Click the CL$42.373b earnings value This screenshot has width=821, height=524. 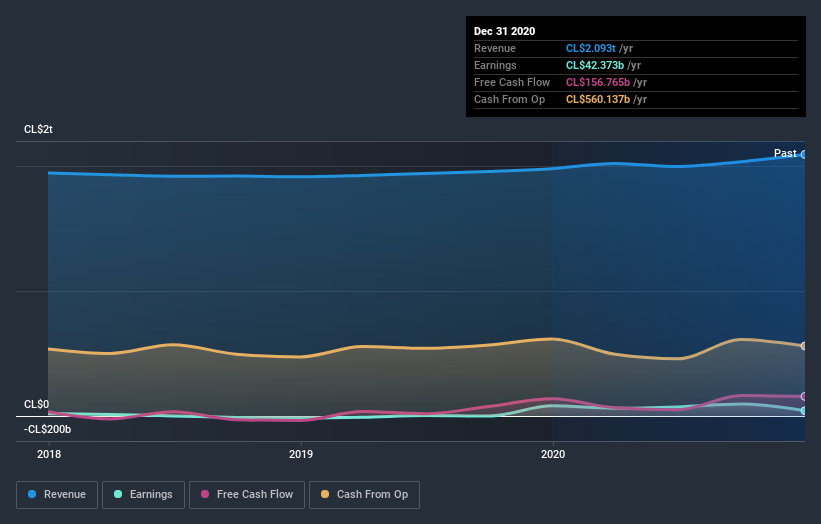tap(595, 65)
